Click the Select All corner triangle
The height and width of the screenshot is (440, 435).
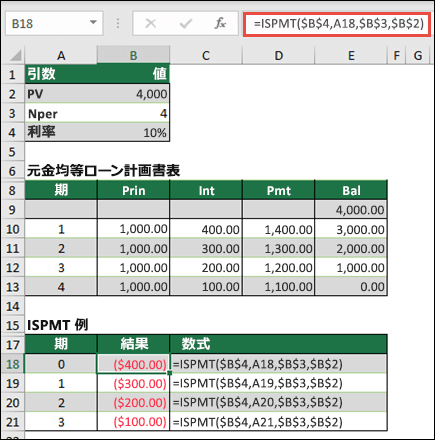(15, 55)
